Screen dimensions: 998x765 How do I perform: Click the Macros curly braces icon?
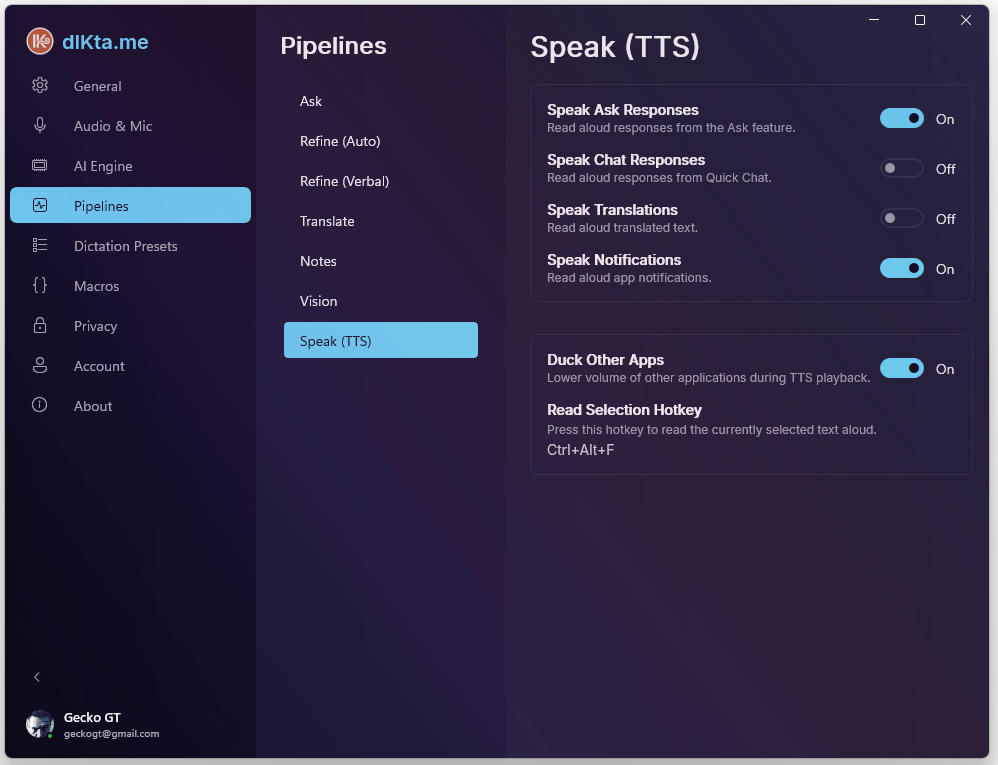point(40,286)
